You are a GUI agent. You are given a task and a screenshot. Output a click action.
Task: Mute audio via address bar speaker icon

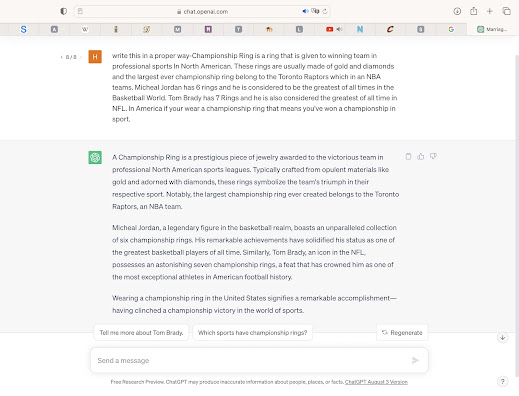point(305,11)
